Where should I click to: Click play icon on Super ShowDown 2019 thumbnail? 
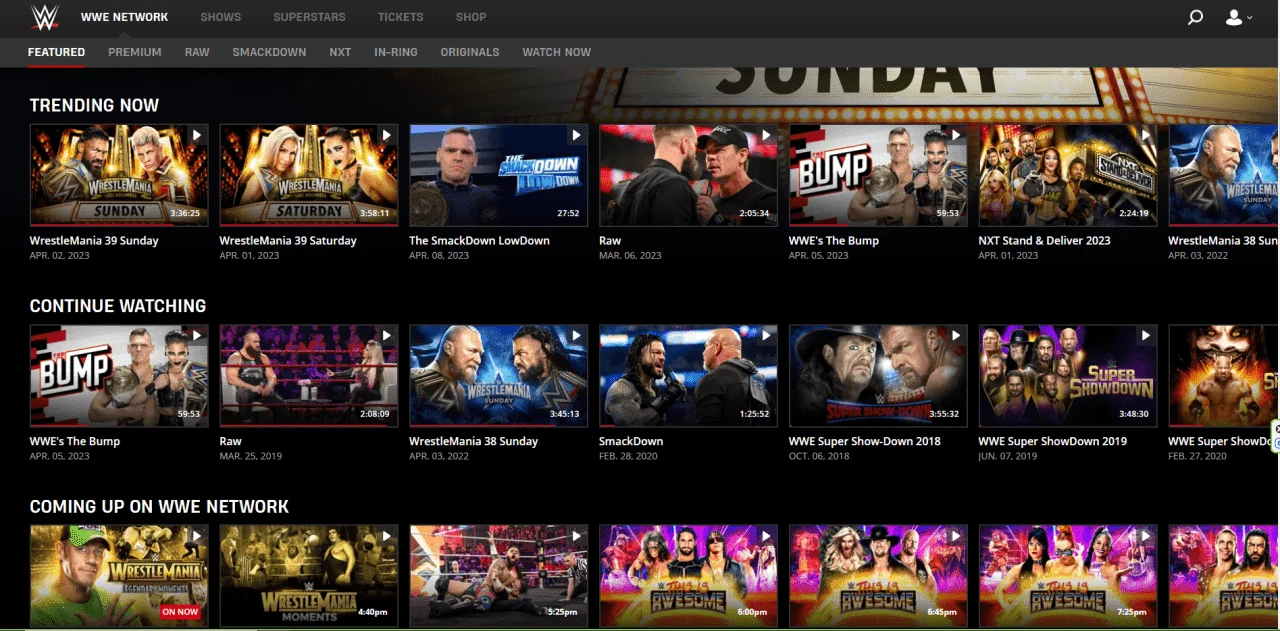(x=1146, y=336)
